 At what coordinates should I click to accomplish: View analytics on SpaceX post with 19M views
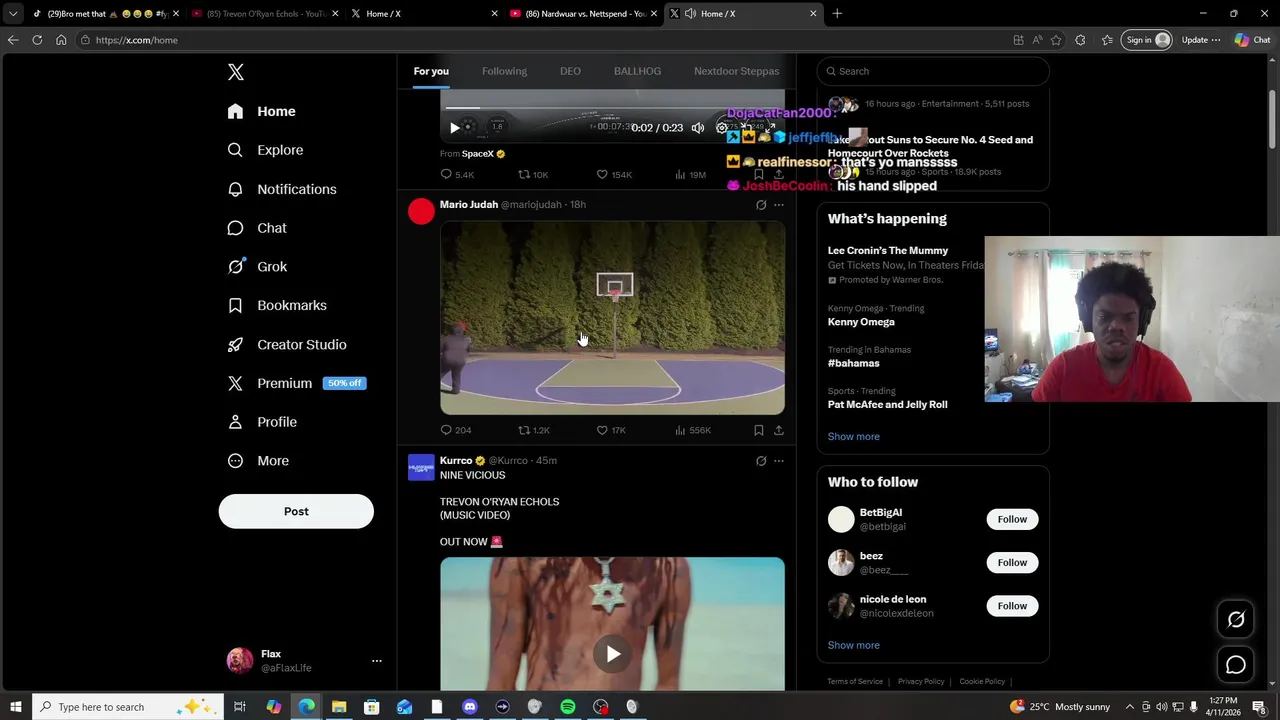[x=690, y=174]
